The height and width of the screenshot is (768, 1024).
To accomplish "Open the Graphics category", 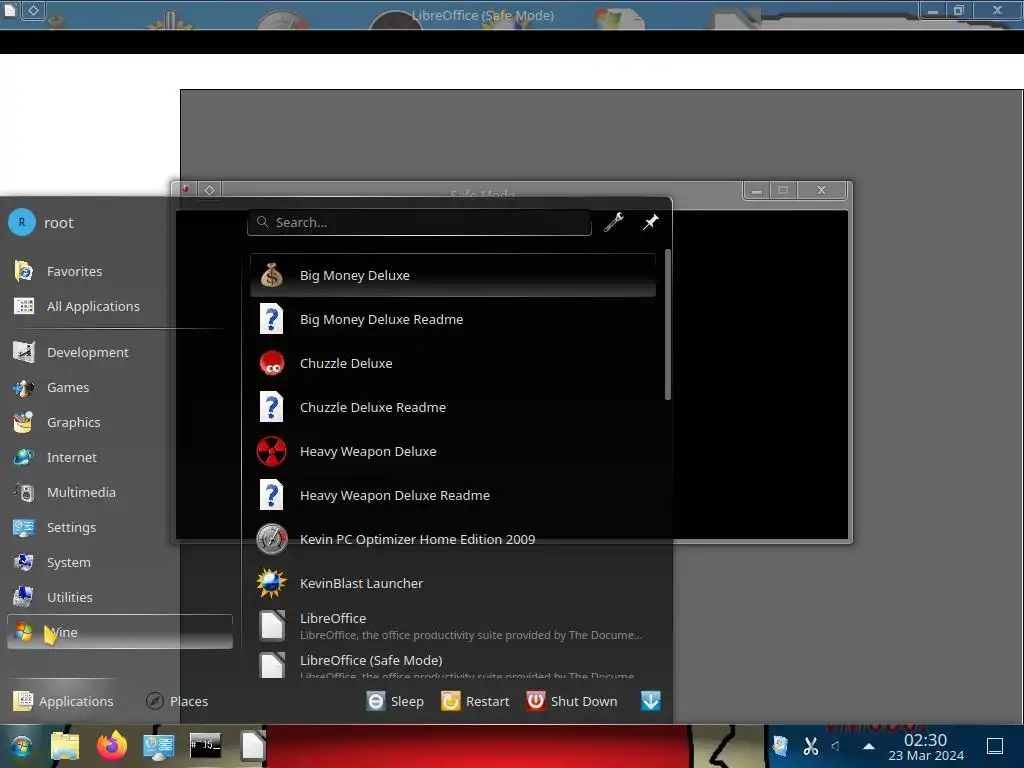I will 120,423.
